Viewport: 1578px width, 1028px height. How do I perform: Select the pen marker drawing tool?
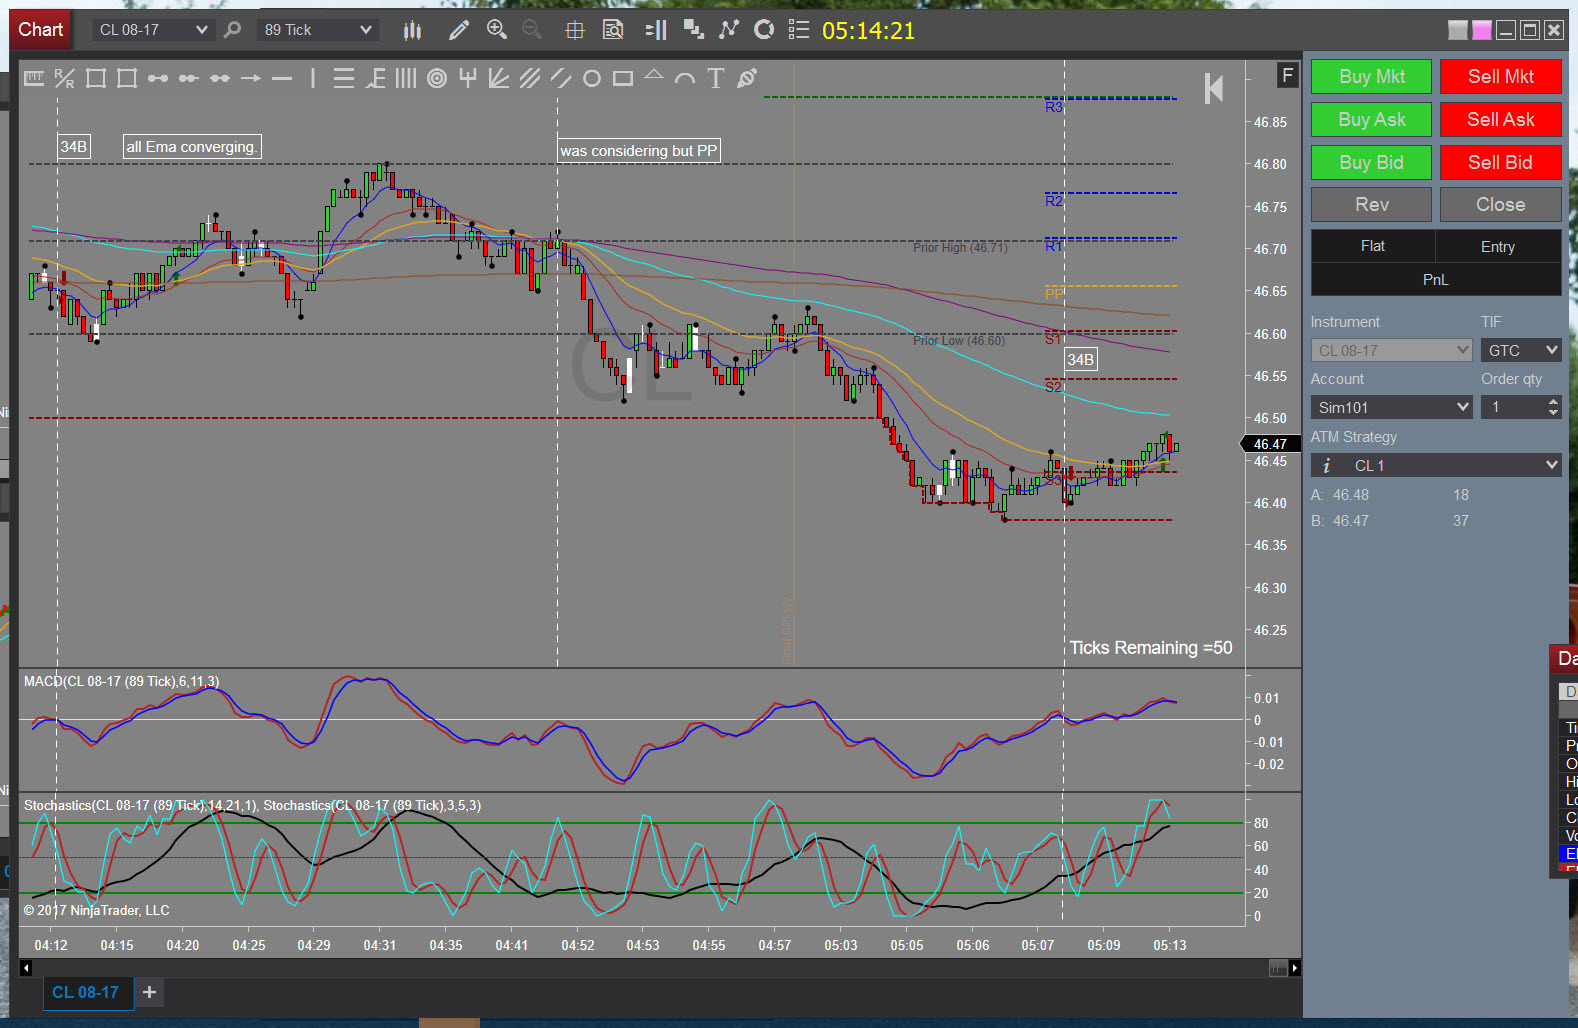pyautogui.click(x=747, y=78)
